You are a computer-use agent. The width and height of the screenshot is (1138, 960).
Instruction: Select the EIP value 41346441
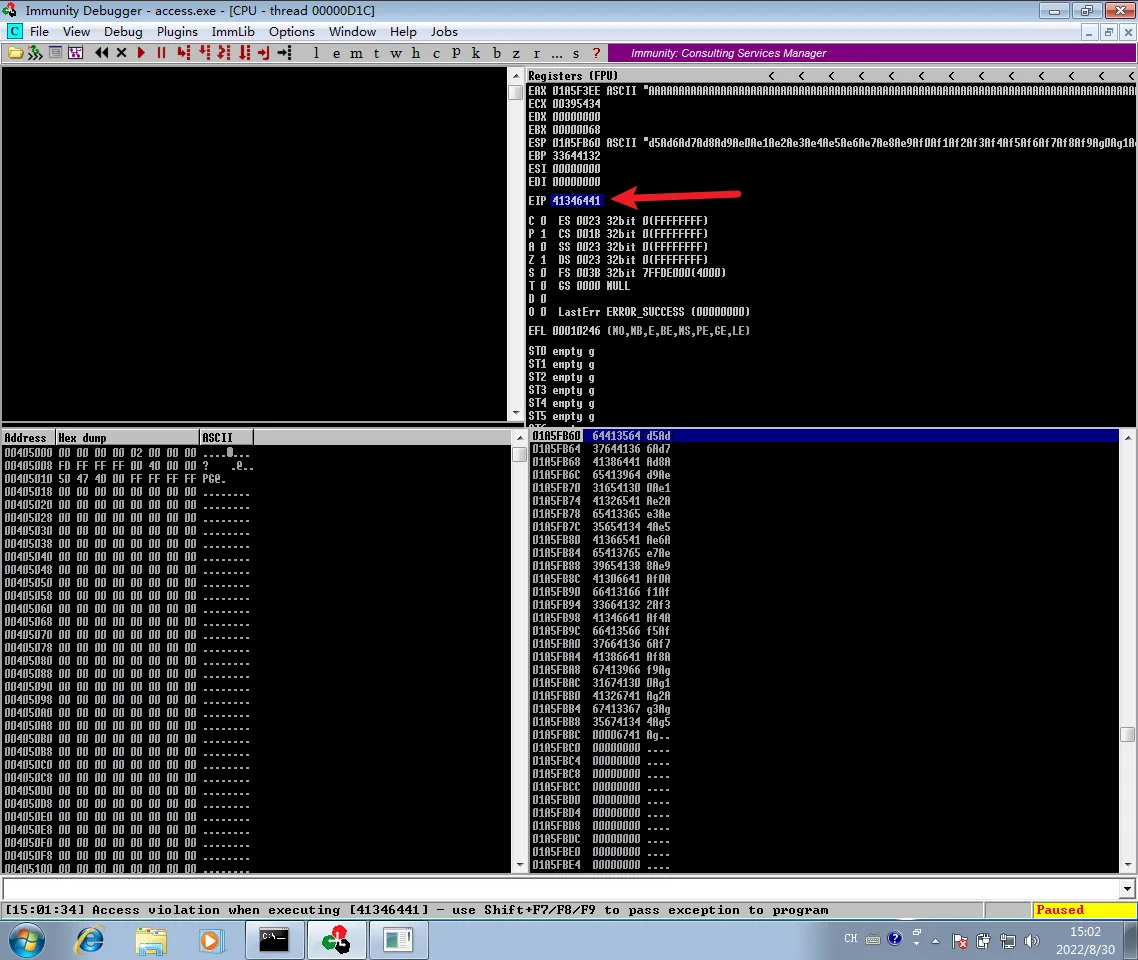coord(576,200)
